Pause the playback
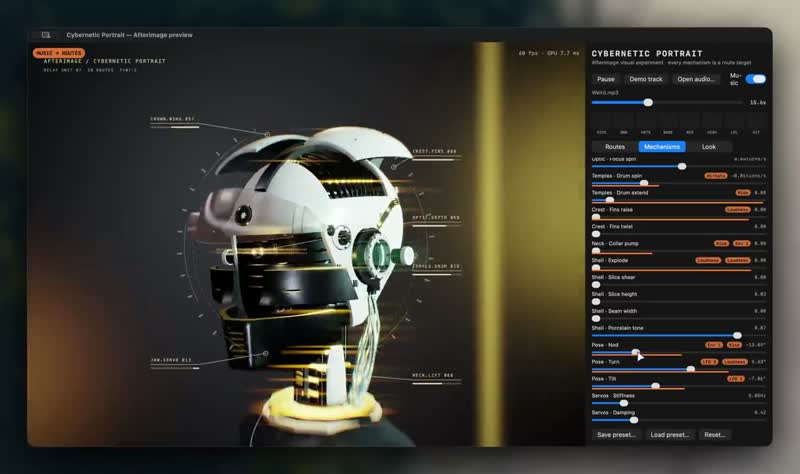The height and width of the screenshot is (474, 800). [x=606, y=79]
